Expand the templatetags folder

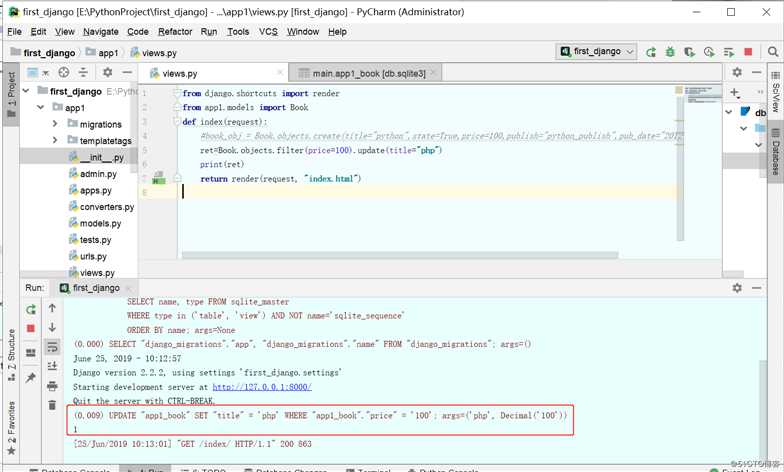click(55, 140)
